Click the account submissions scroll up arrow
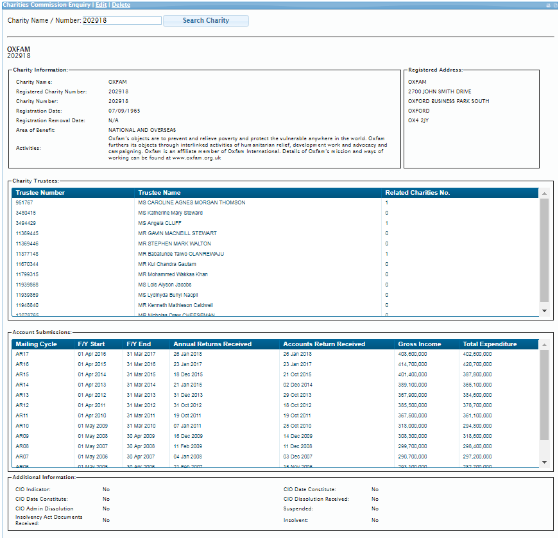 (x=544, y=345)
